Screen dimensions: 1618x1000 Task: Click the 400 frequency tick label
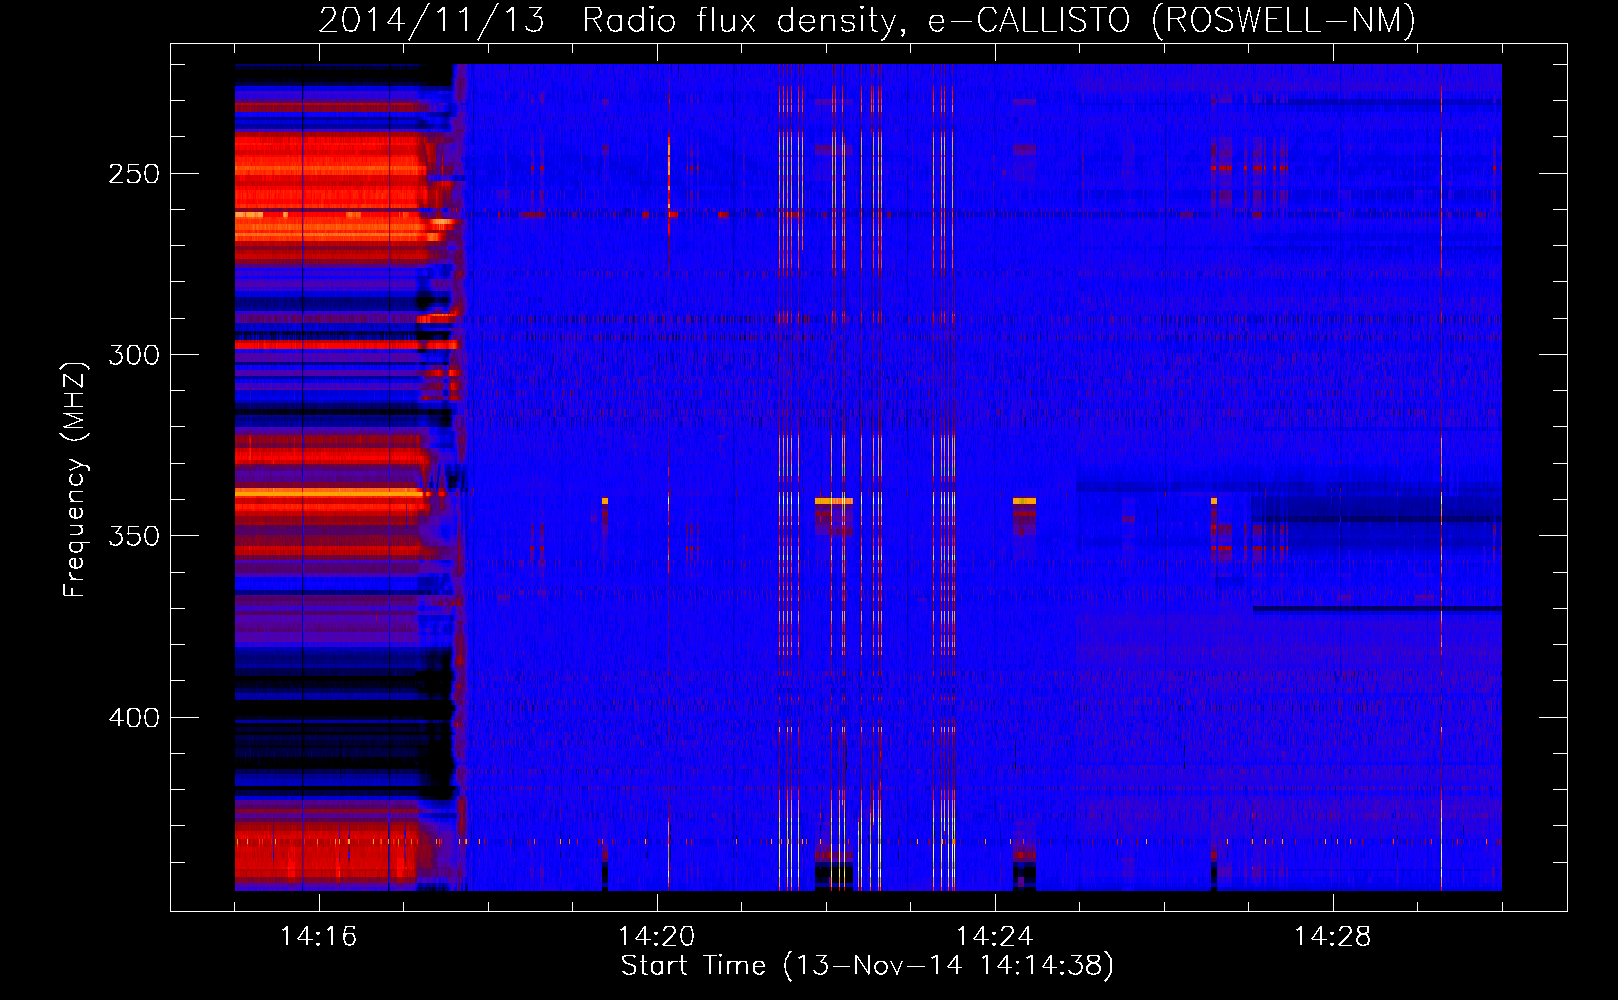coord(134,718)
